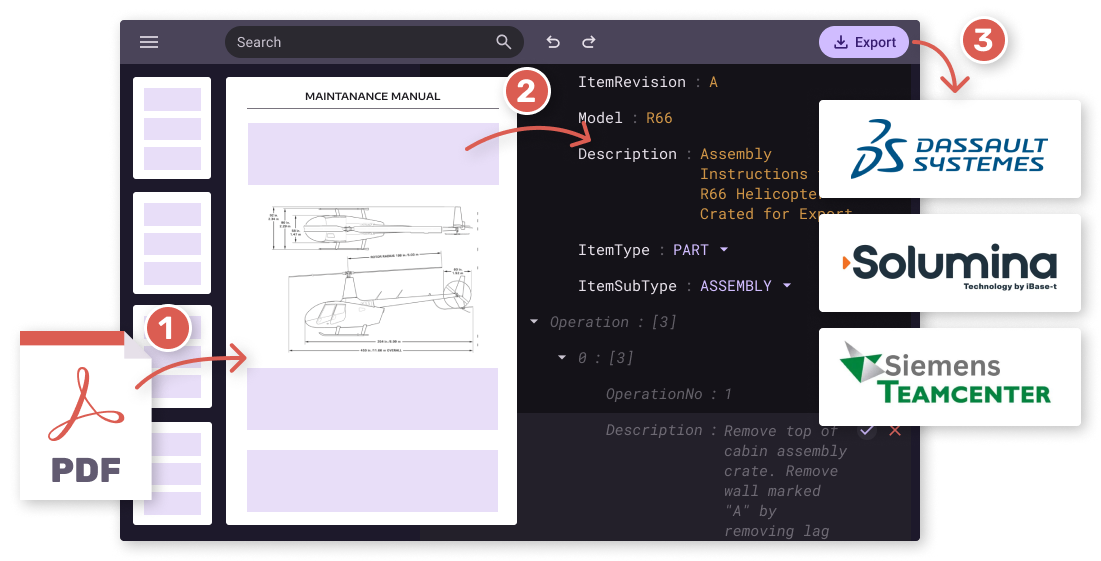1101x561 pixels.
Task: Open the hamburger menu
Action: point(149,42)
